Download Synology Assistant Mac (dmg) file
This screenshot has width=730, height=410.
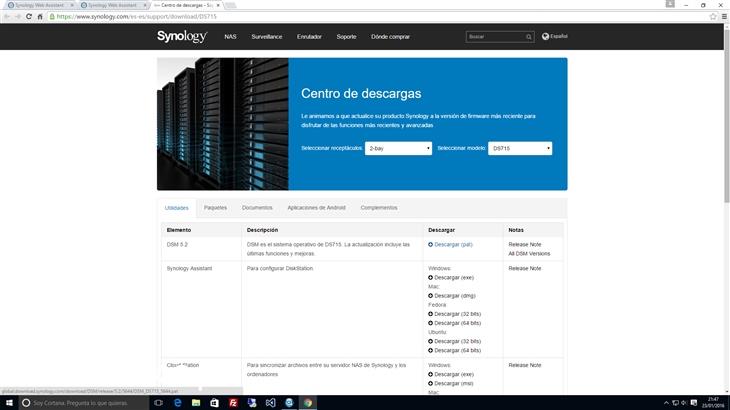click(455, 295)
